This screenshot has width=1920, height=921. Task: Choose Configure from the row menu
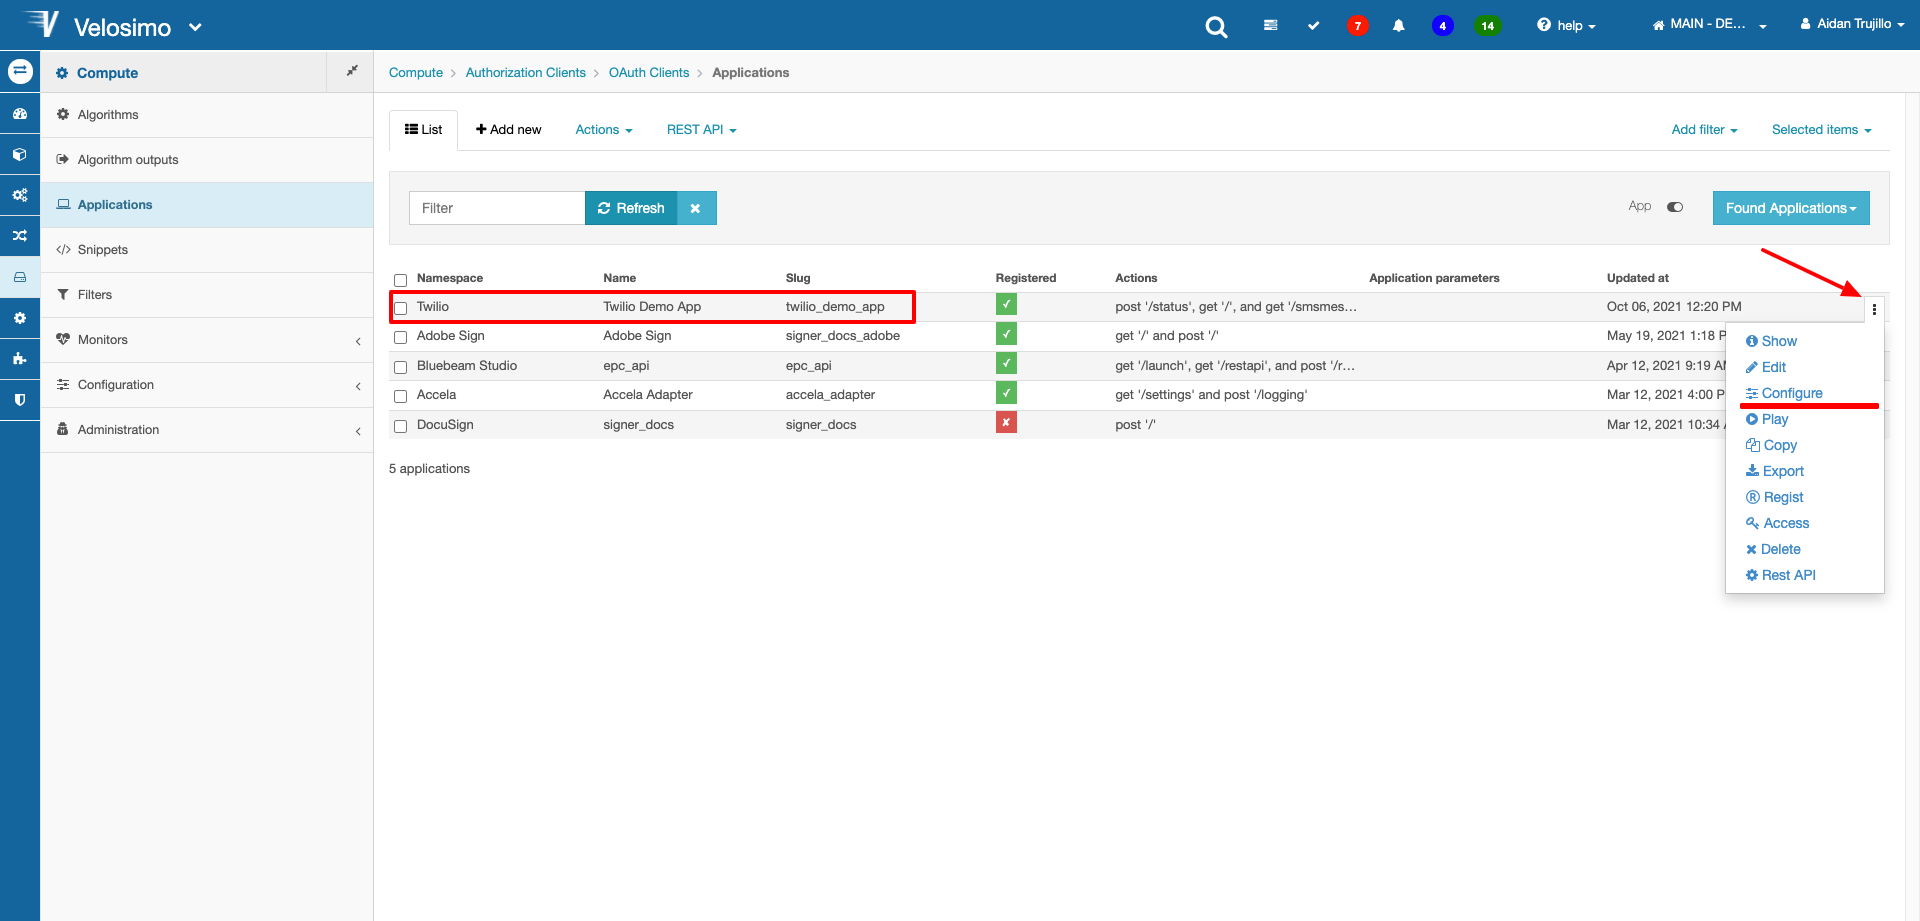pyautogui.click(x=1784, y=393)
